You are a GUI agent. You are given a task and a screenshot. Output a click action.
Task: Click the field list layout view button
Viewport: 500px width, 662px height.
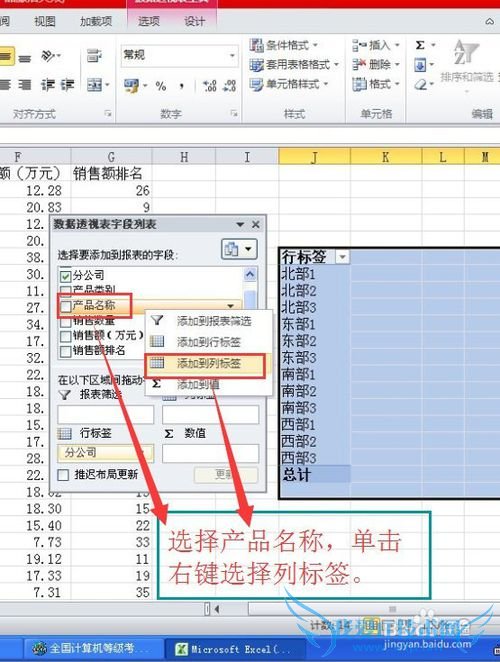coord(239,249)
